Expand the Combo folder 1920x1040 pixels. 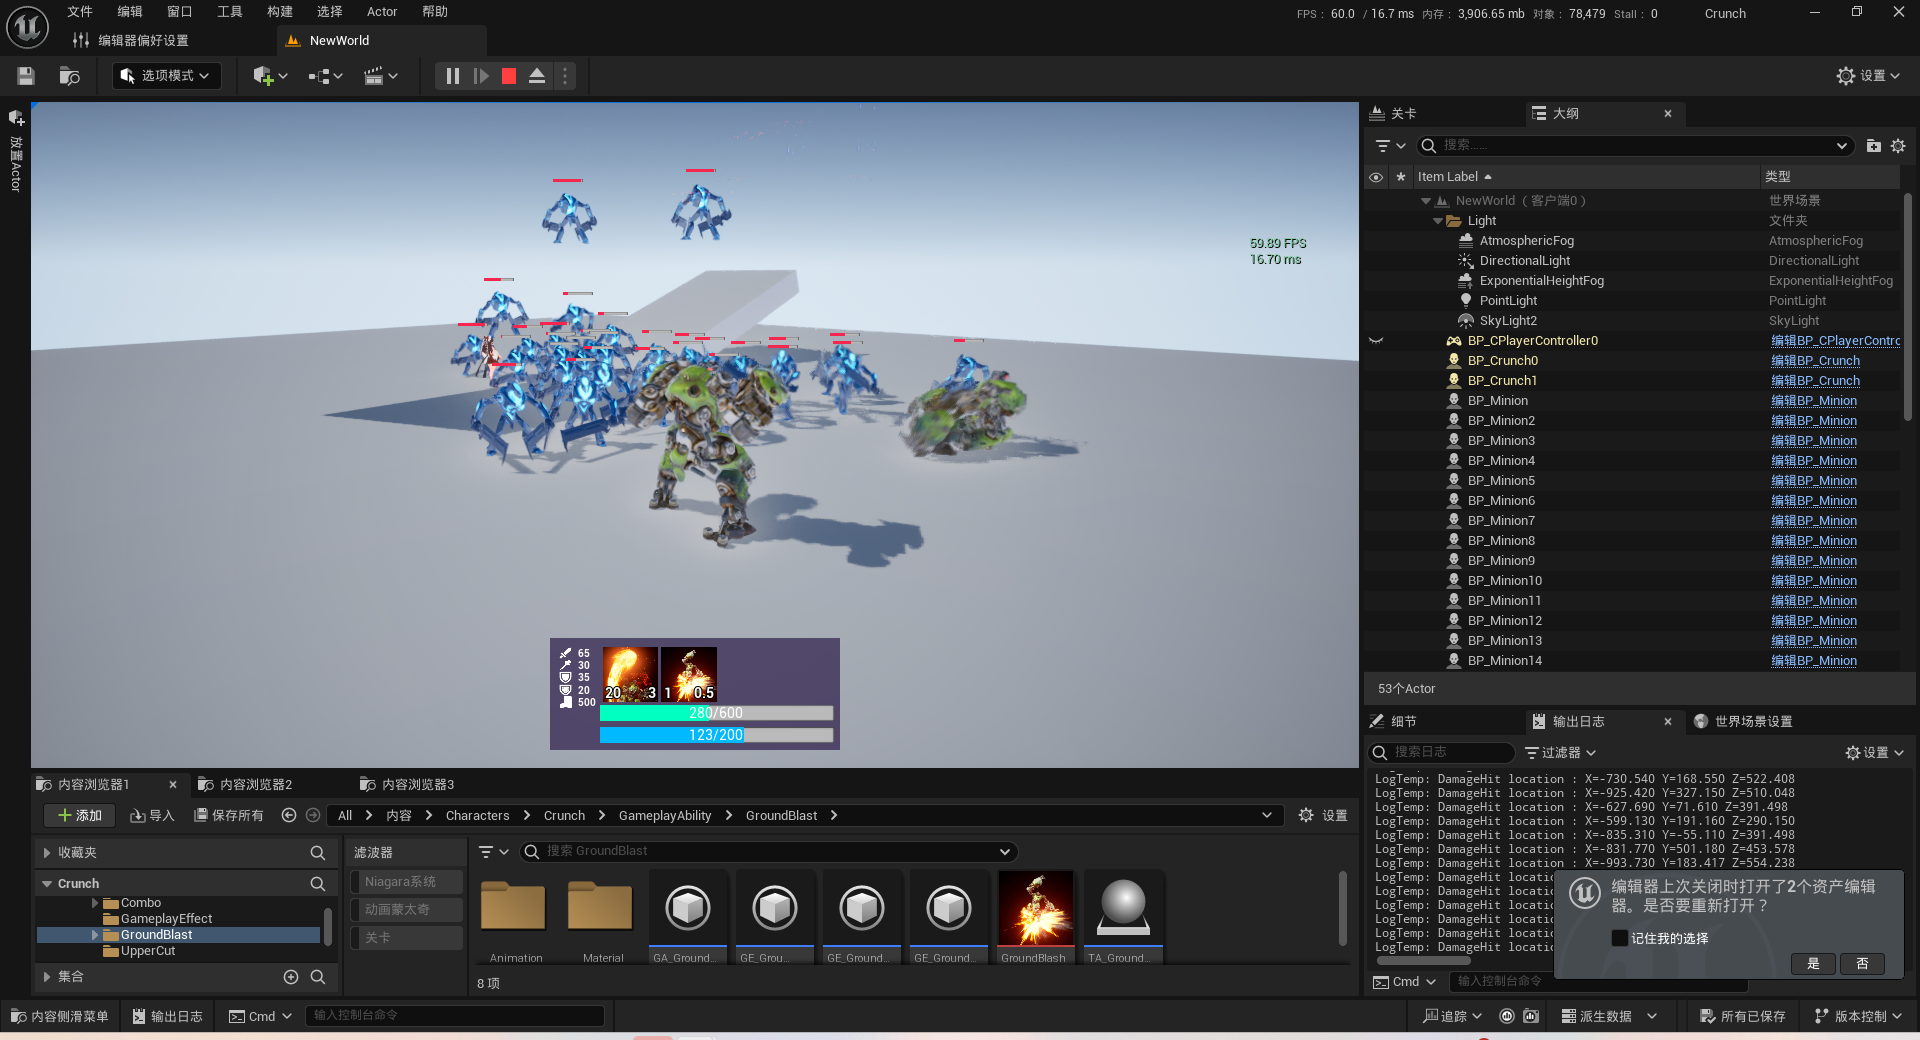(96, 903)
